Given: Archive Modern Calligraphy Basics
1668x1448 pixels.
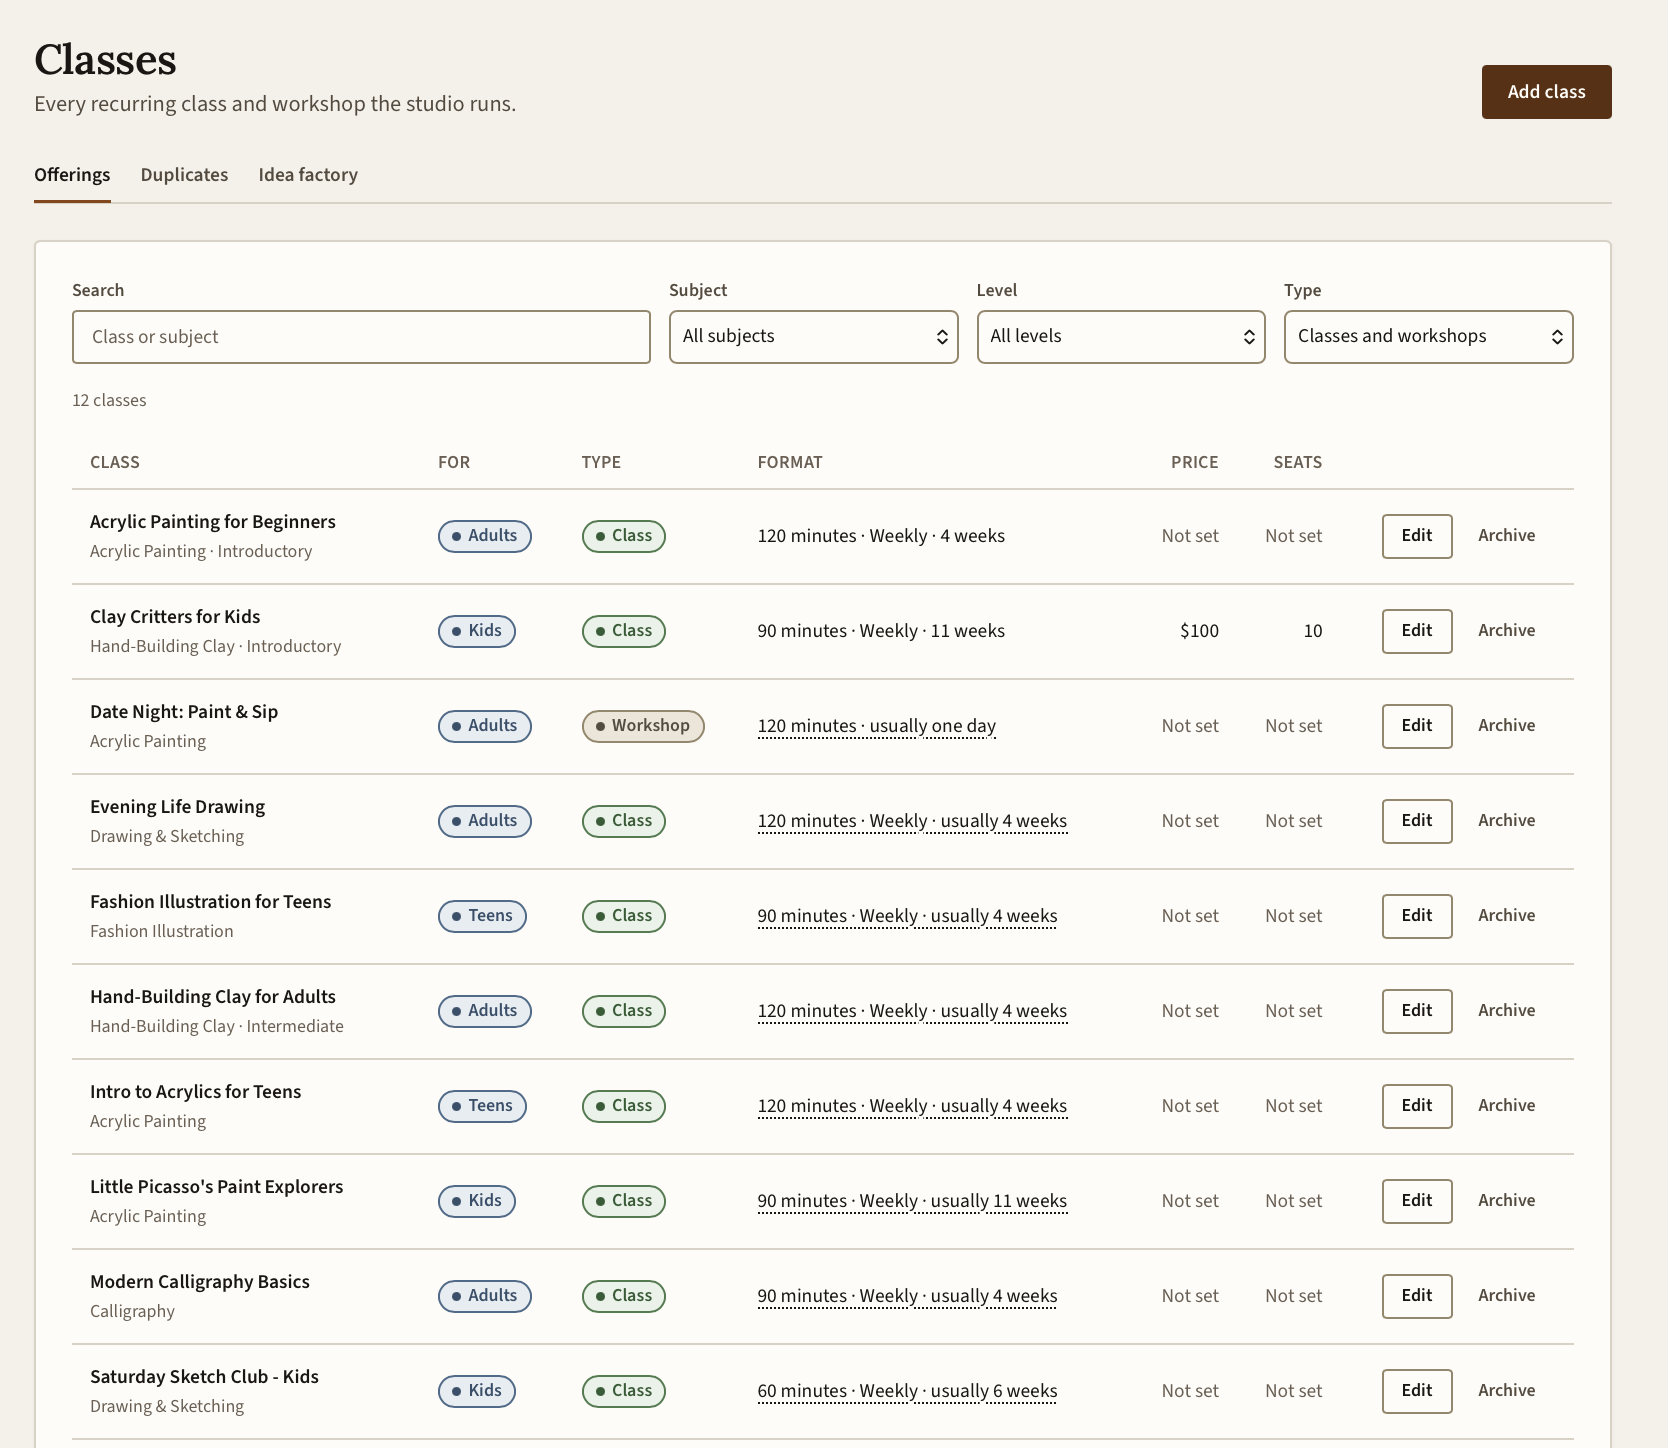Looking at the screenshot, I should tap(1506, 1296).
